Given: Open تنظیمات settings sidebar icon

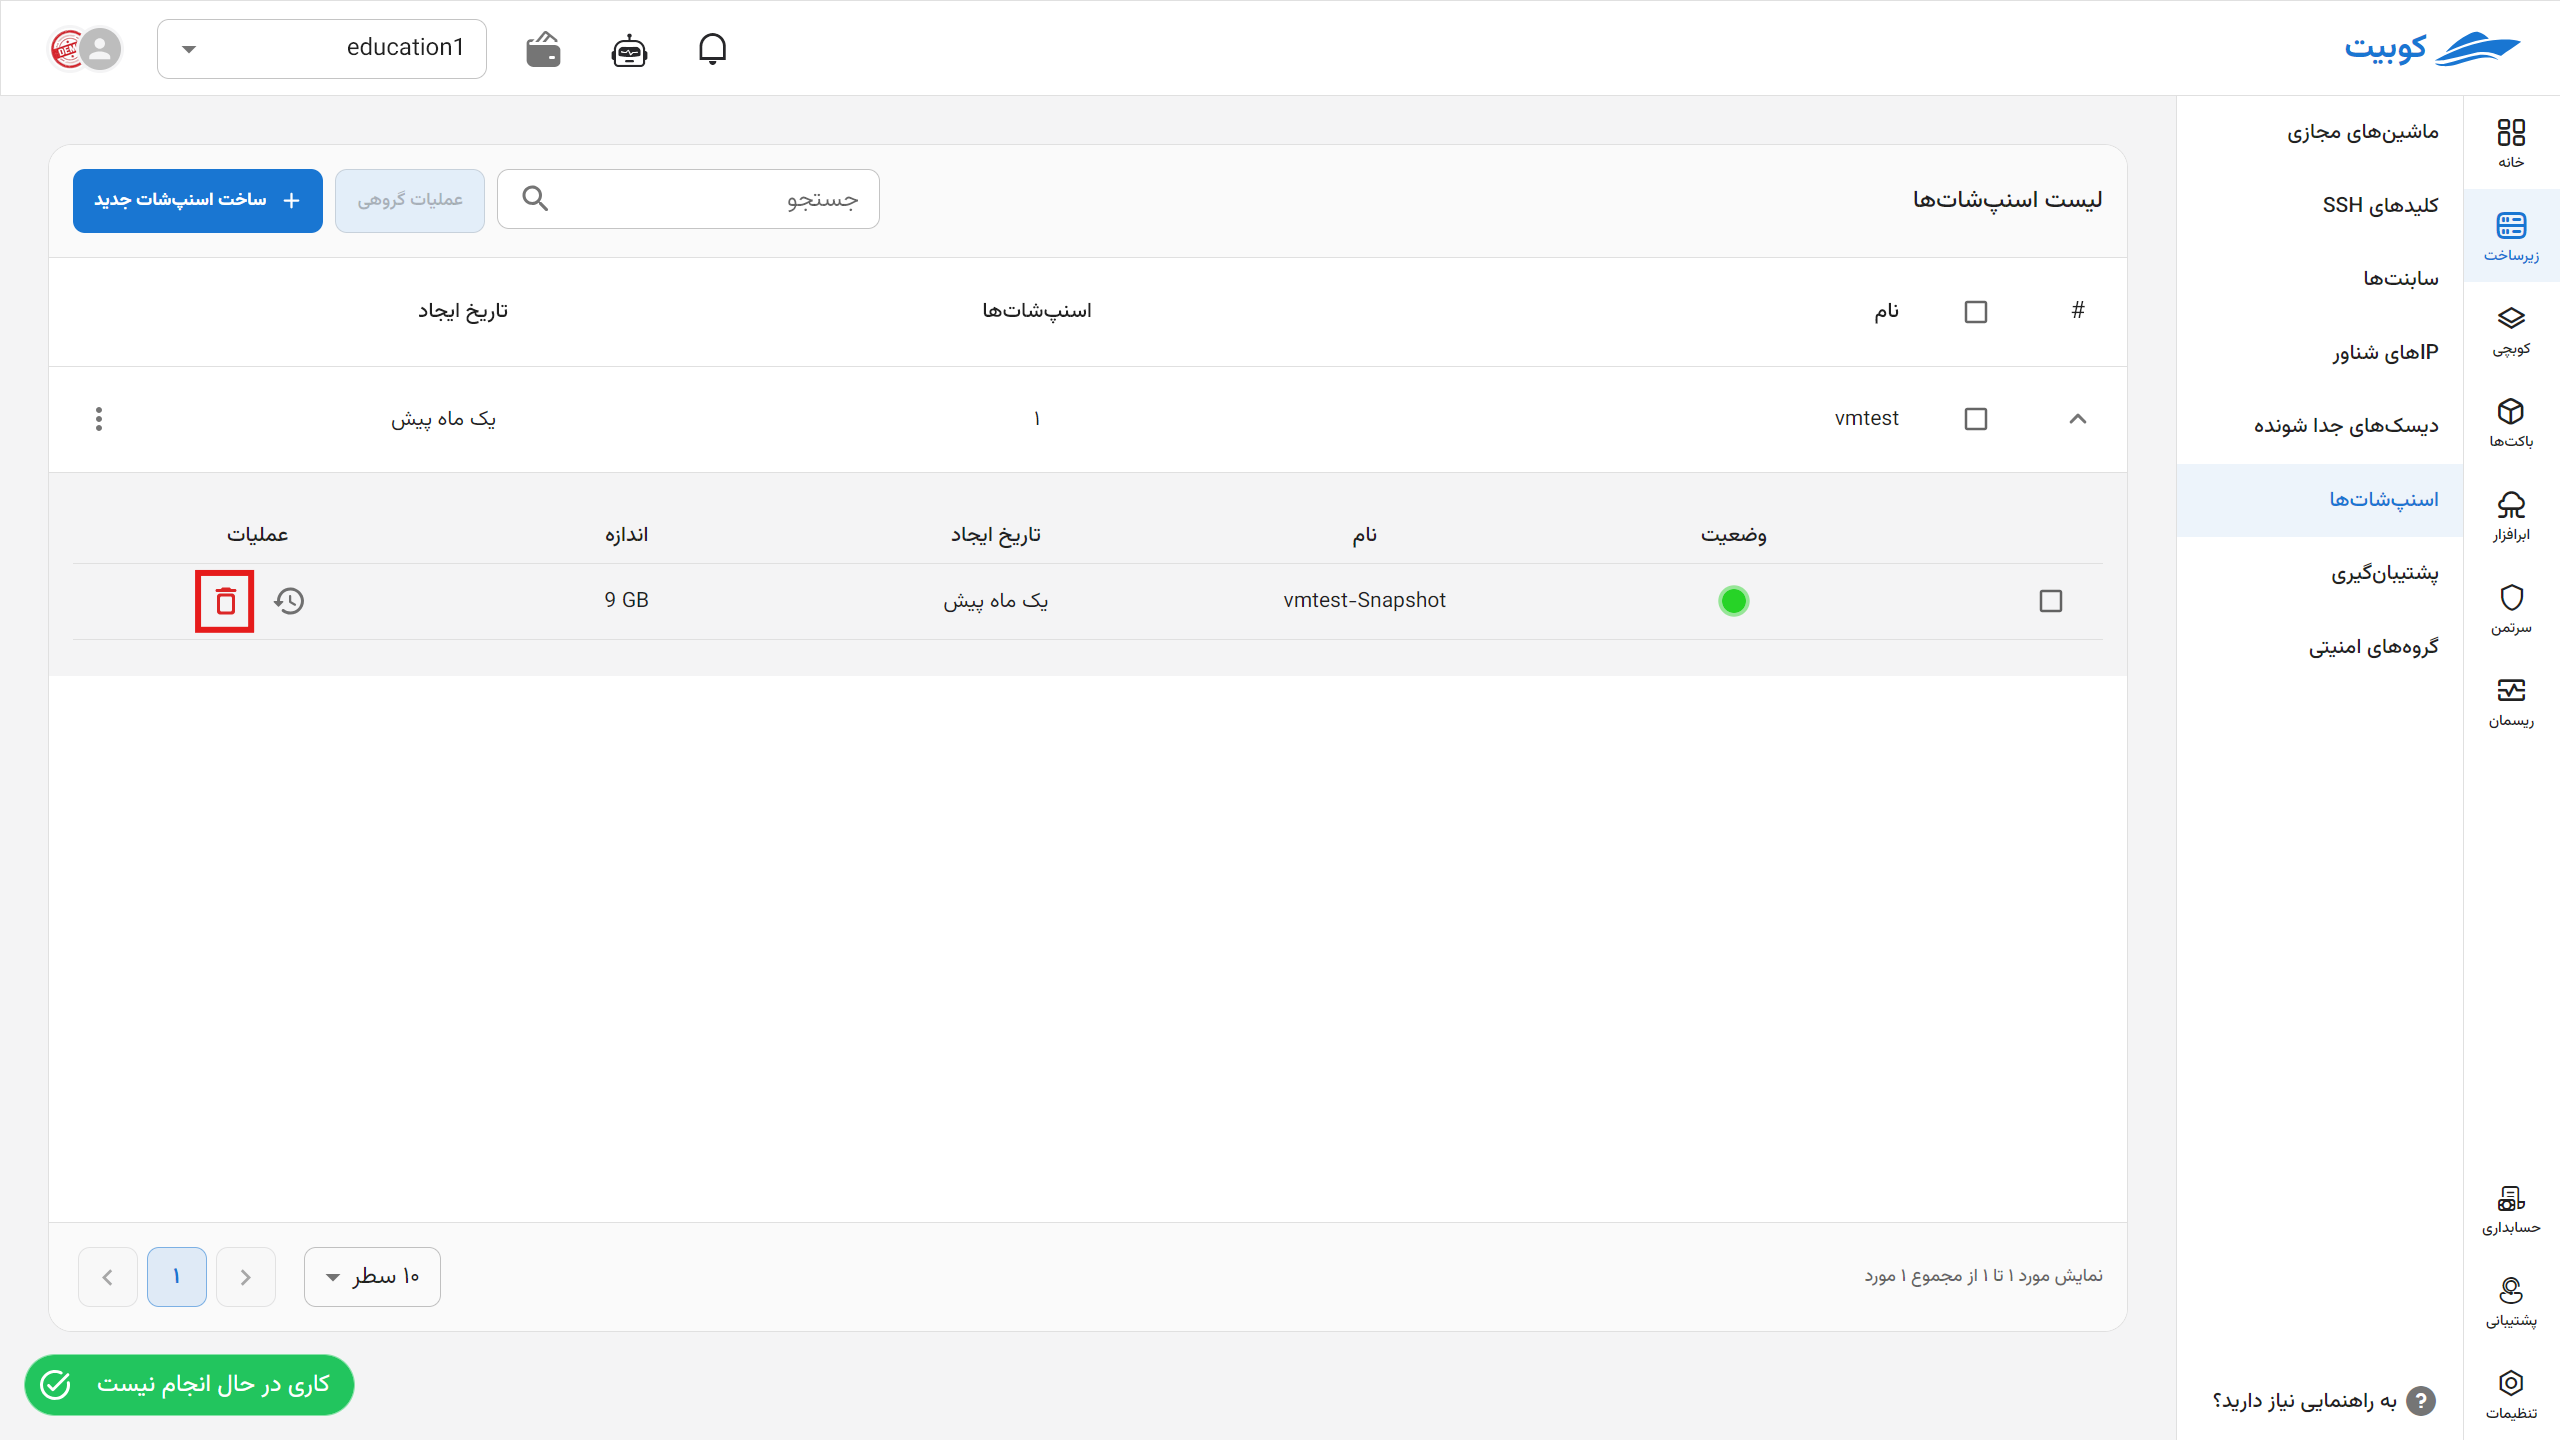Looking at the screenshot, I should (x=2511, y=1395).
